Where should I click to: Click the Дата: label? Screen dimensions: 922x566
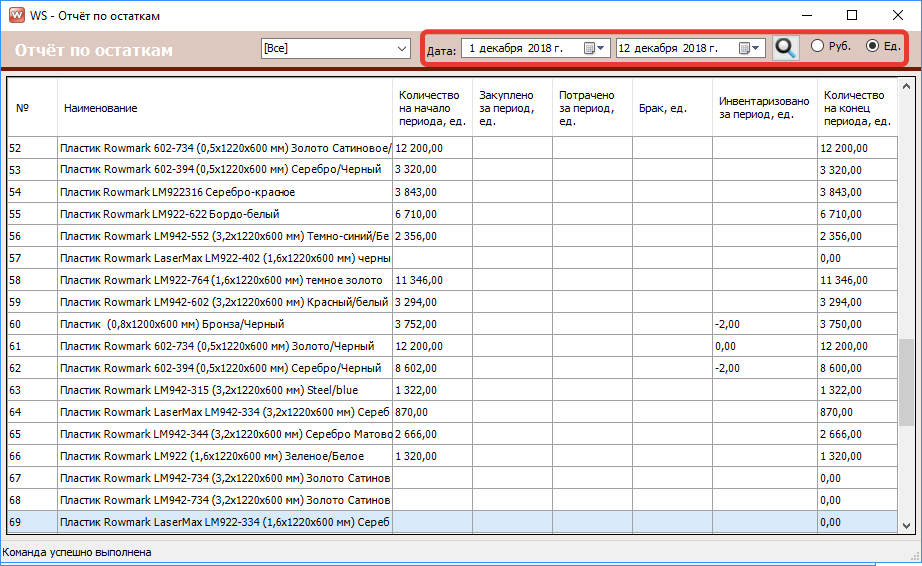click(441, 51)
